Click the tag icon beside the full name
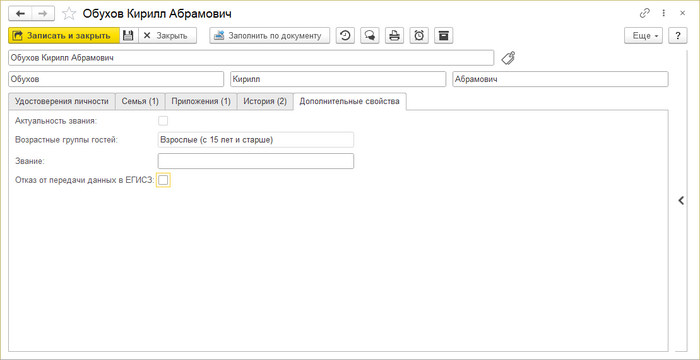The height and width of the screenshot is (360, 700). [x=508, y=58]
